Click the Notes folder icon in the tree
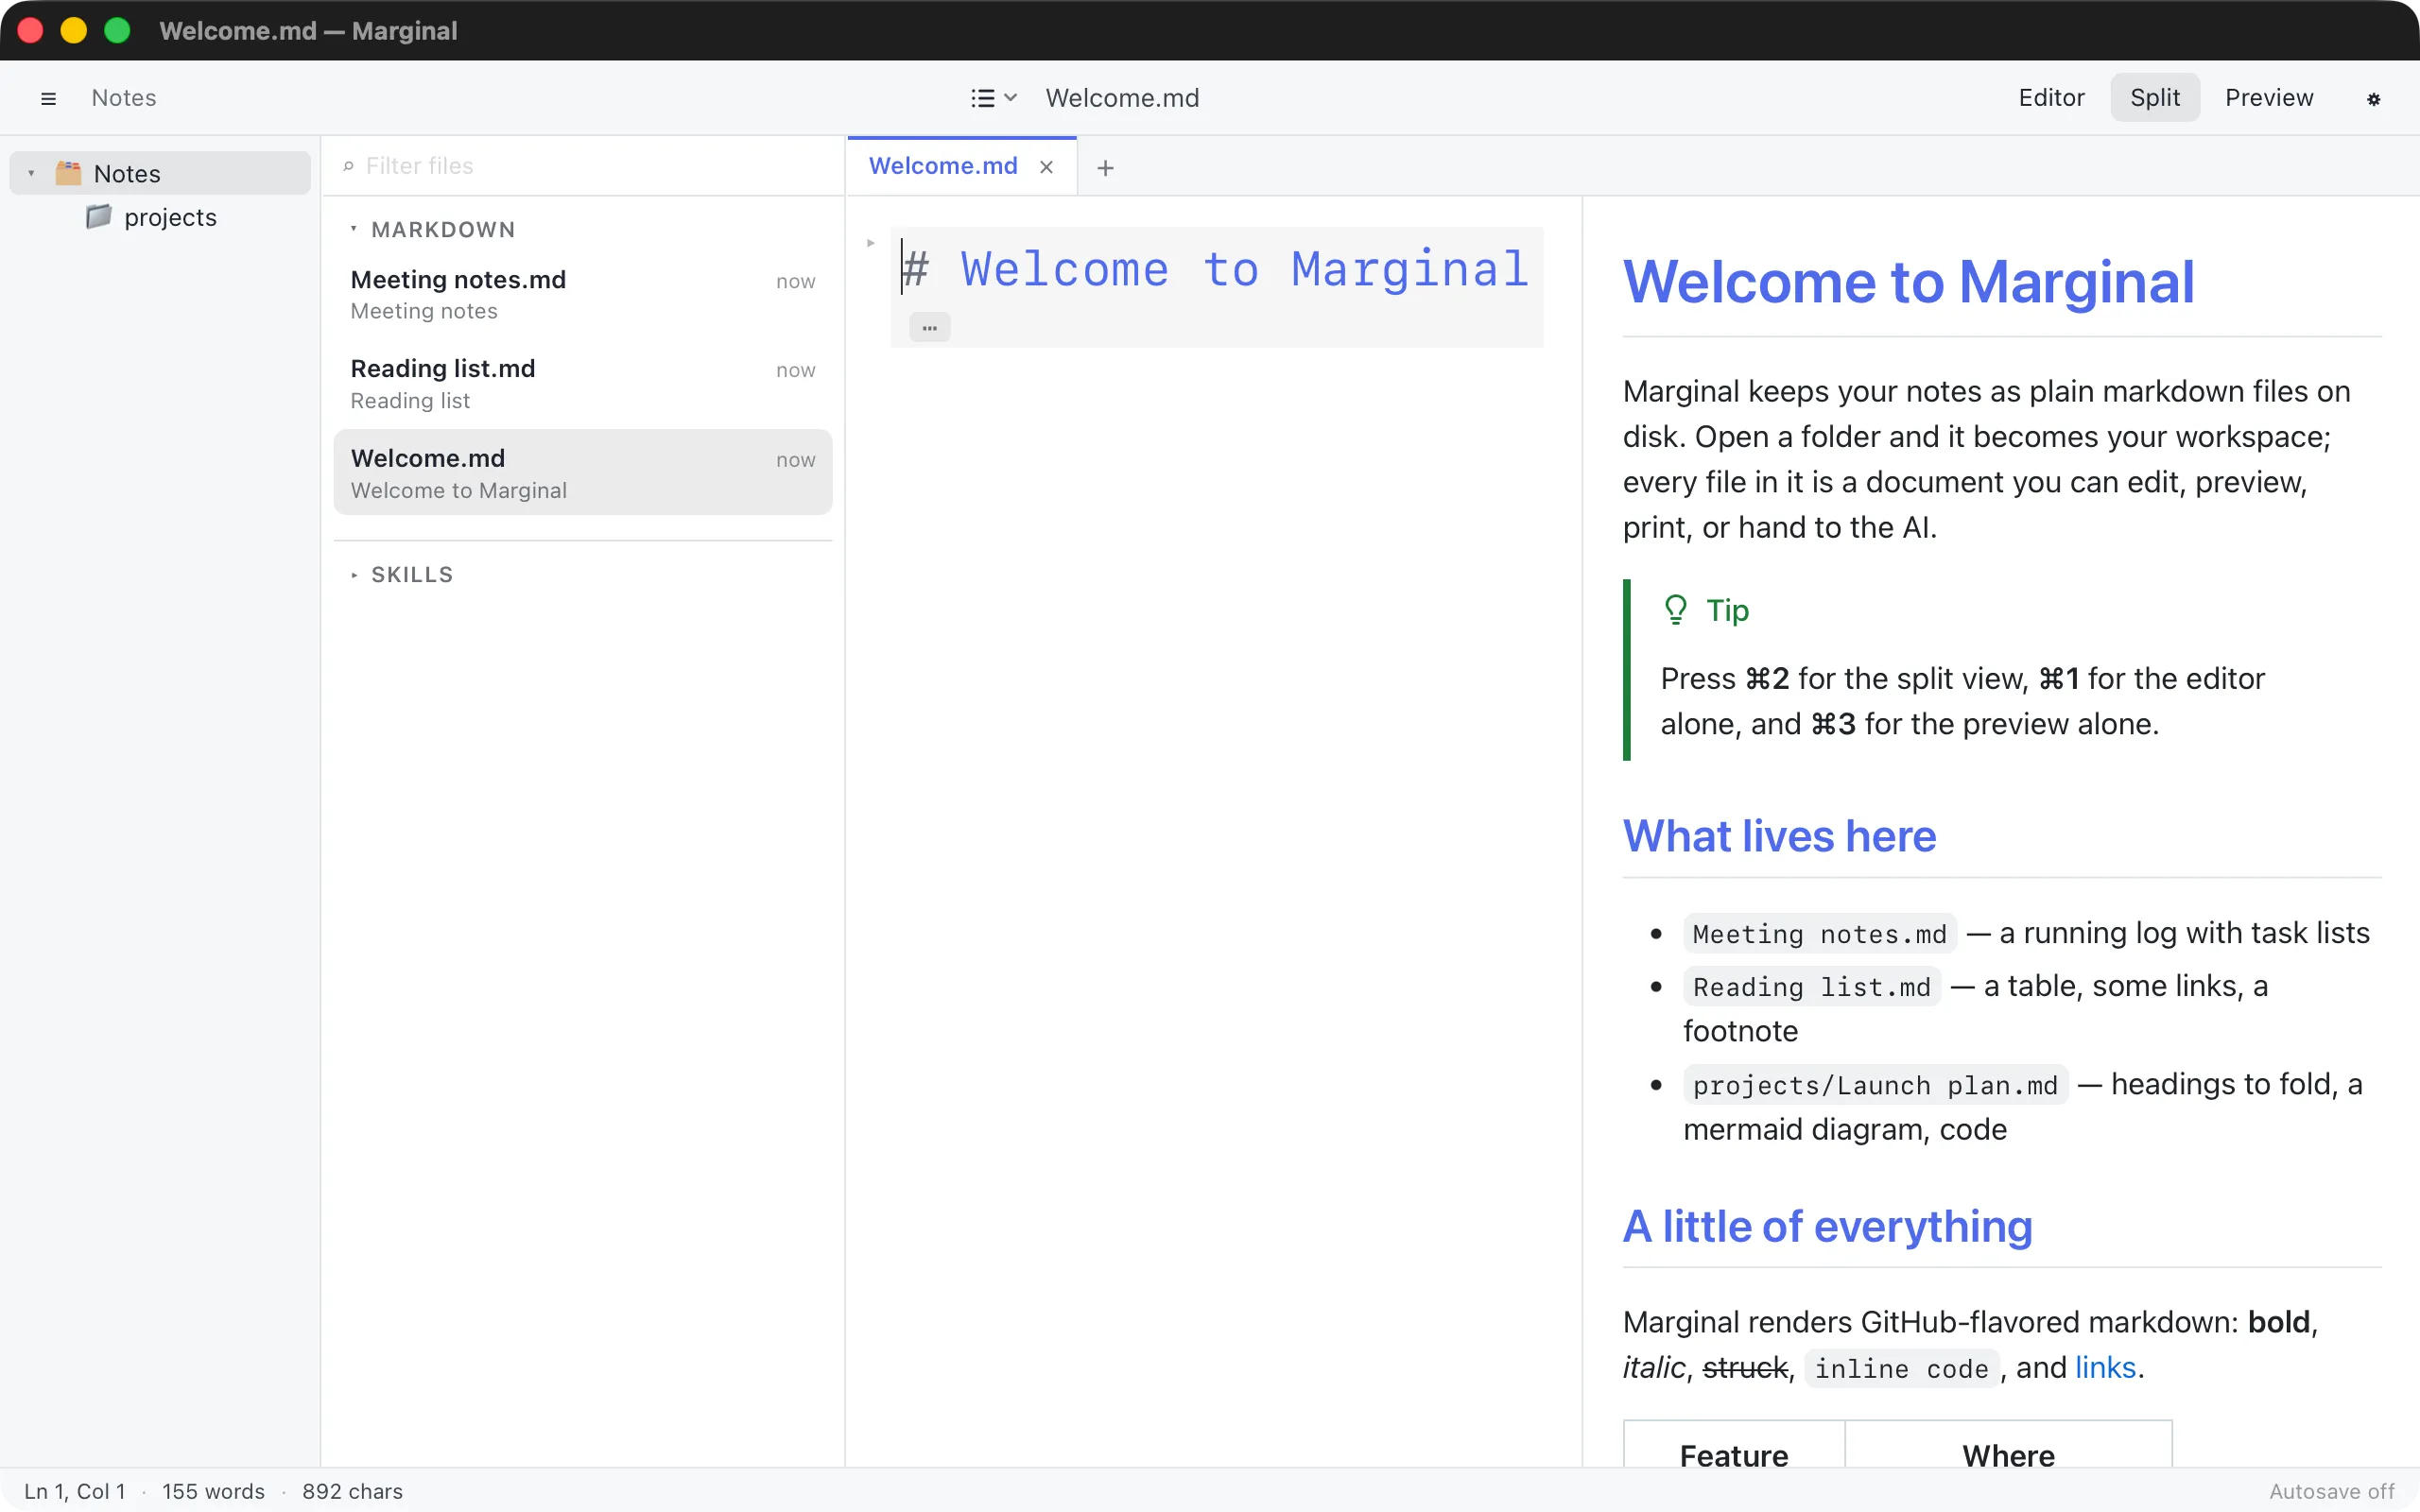2420x1512 pixels. click(68, 173)
